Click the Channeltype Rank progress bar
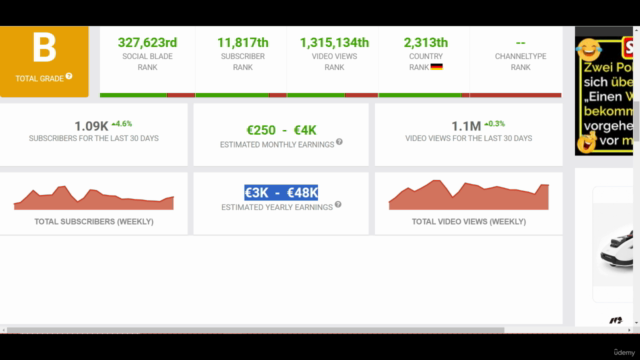 tap(516, 95)
